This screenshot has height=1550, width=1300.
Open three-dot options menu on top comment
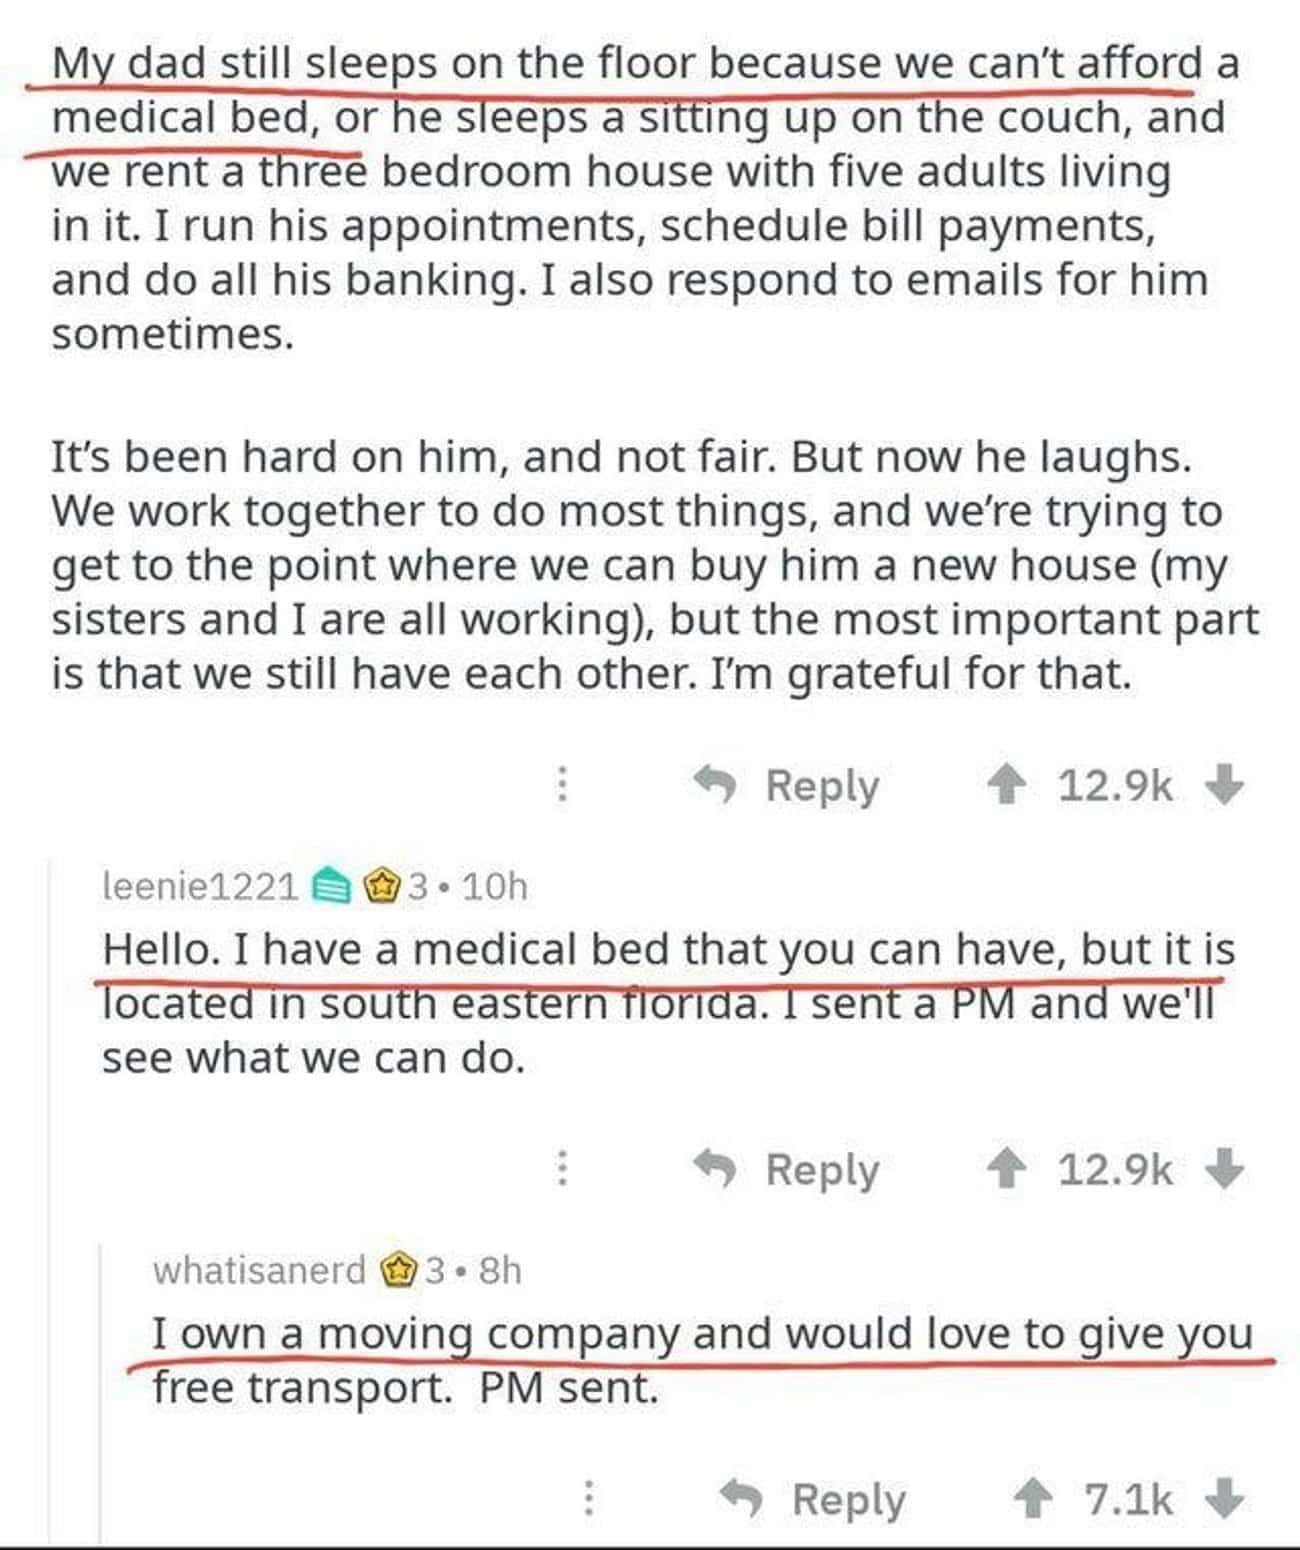click(x=563, y=785)
